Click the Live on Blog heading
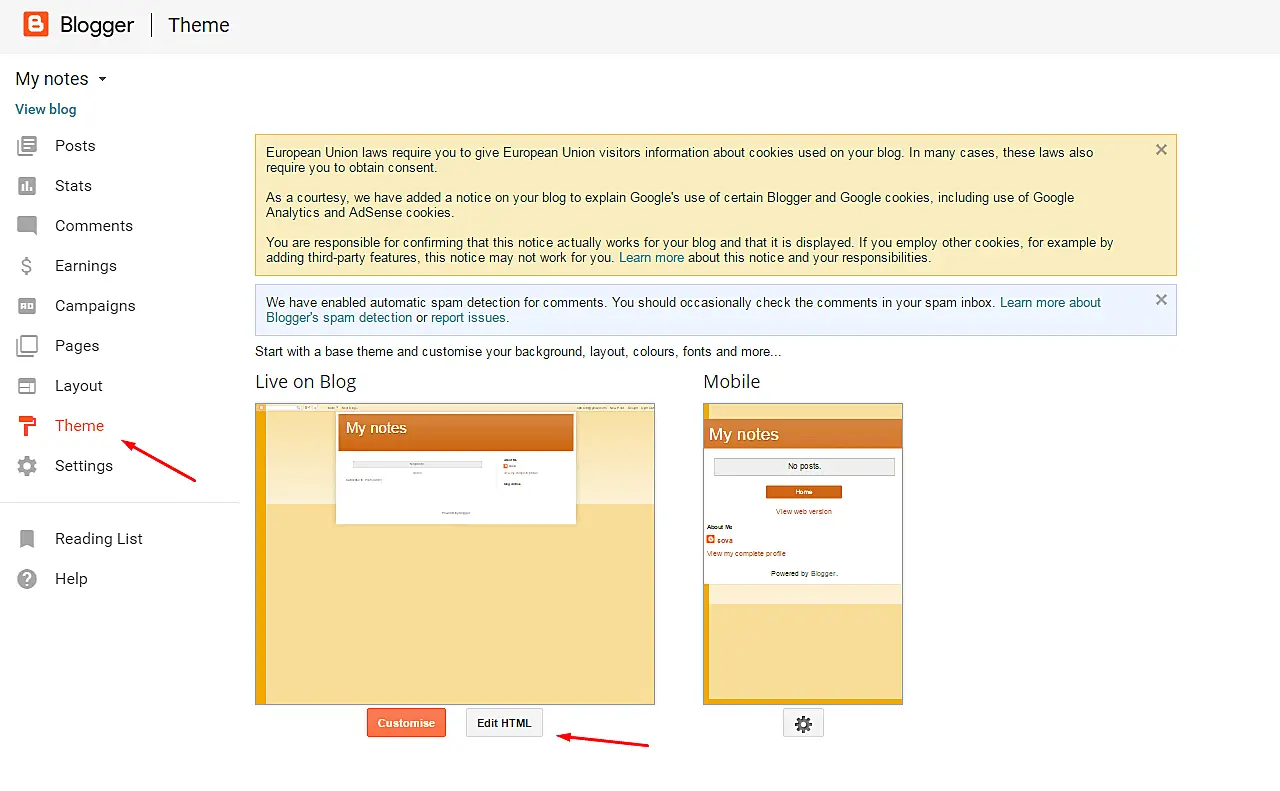 [x=306, y=382]
